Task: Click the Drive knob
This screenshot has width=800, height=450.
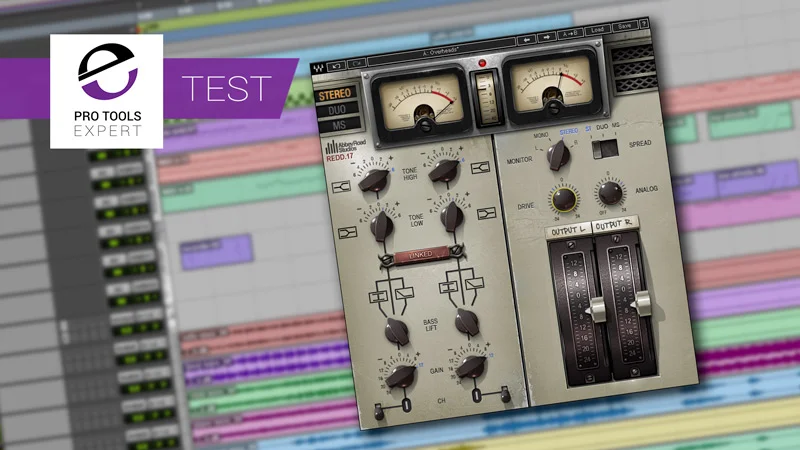Action: click(564, 199)
